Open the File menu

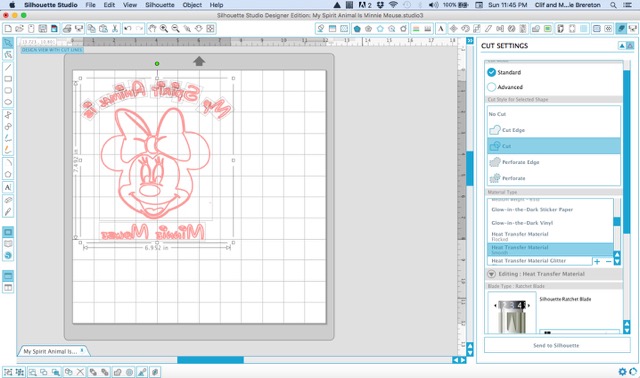[91, 5]
